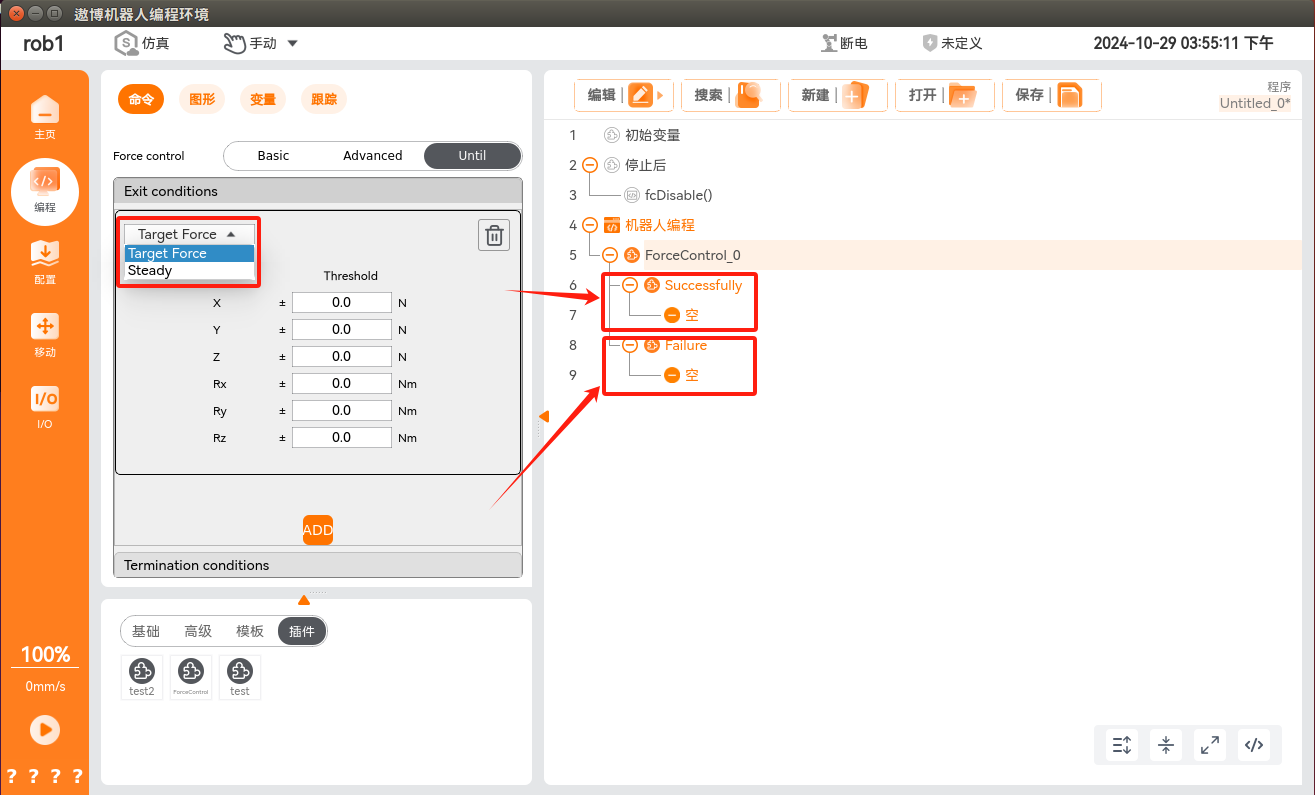Image resolution: width=1315 pixels, height=795 pixels.
Task: Click the 保存 save button
Action: click(x=1050, y=95)
